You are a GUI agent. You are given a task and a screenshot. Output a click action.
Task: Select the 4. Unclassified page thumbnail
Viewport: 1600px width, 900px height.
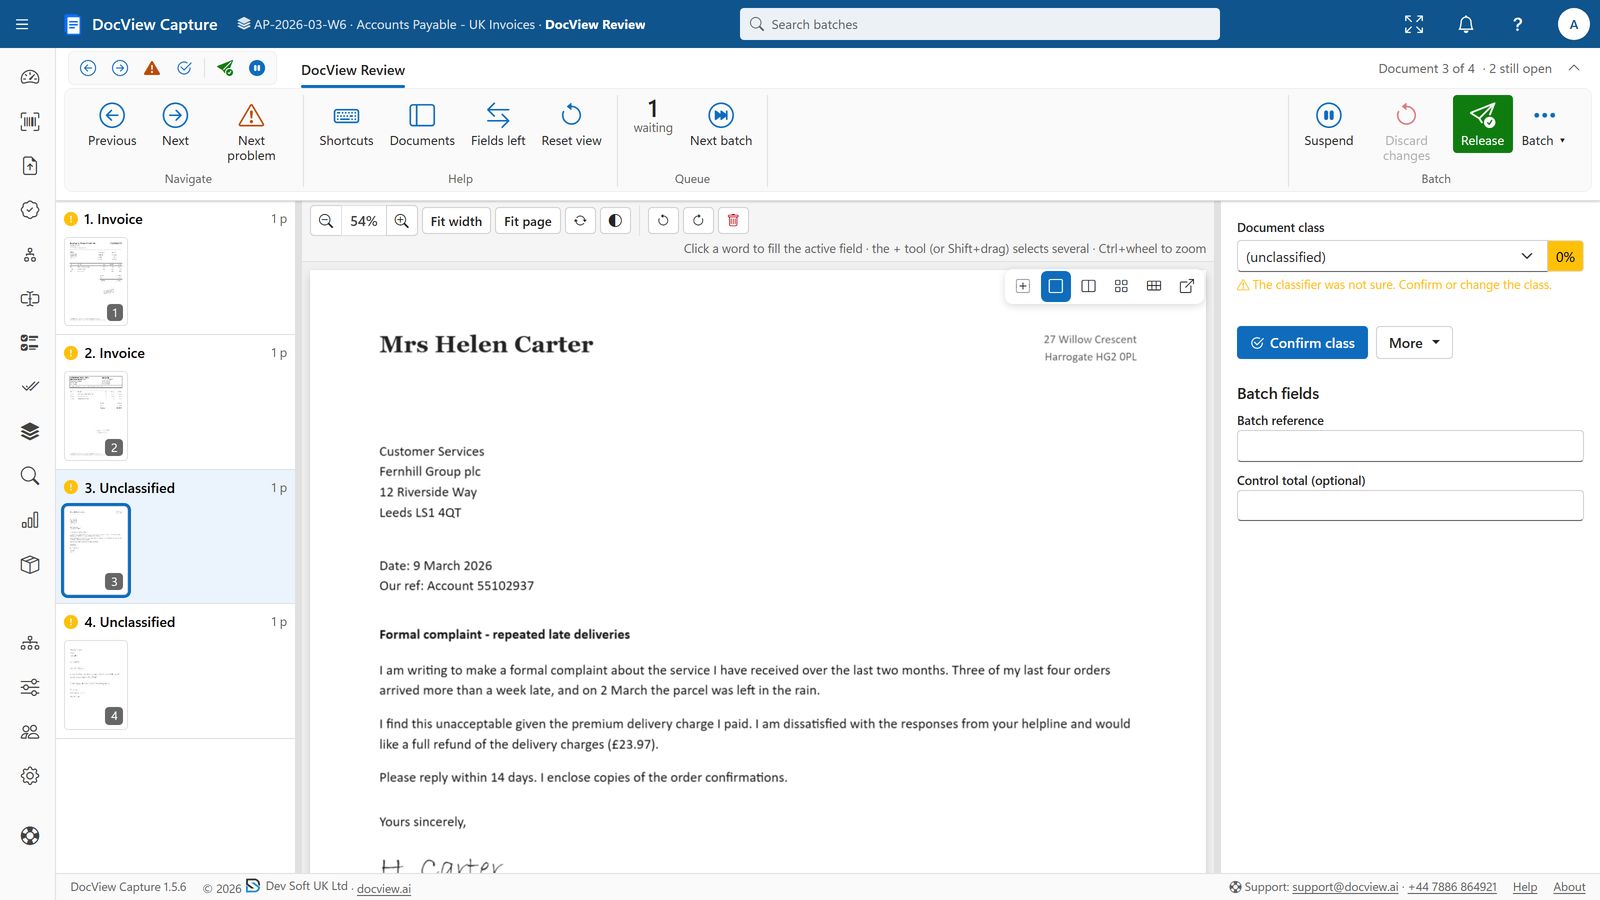tap(96, 685)
